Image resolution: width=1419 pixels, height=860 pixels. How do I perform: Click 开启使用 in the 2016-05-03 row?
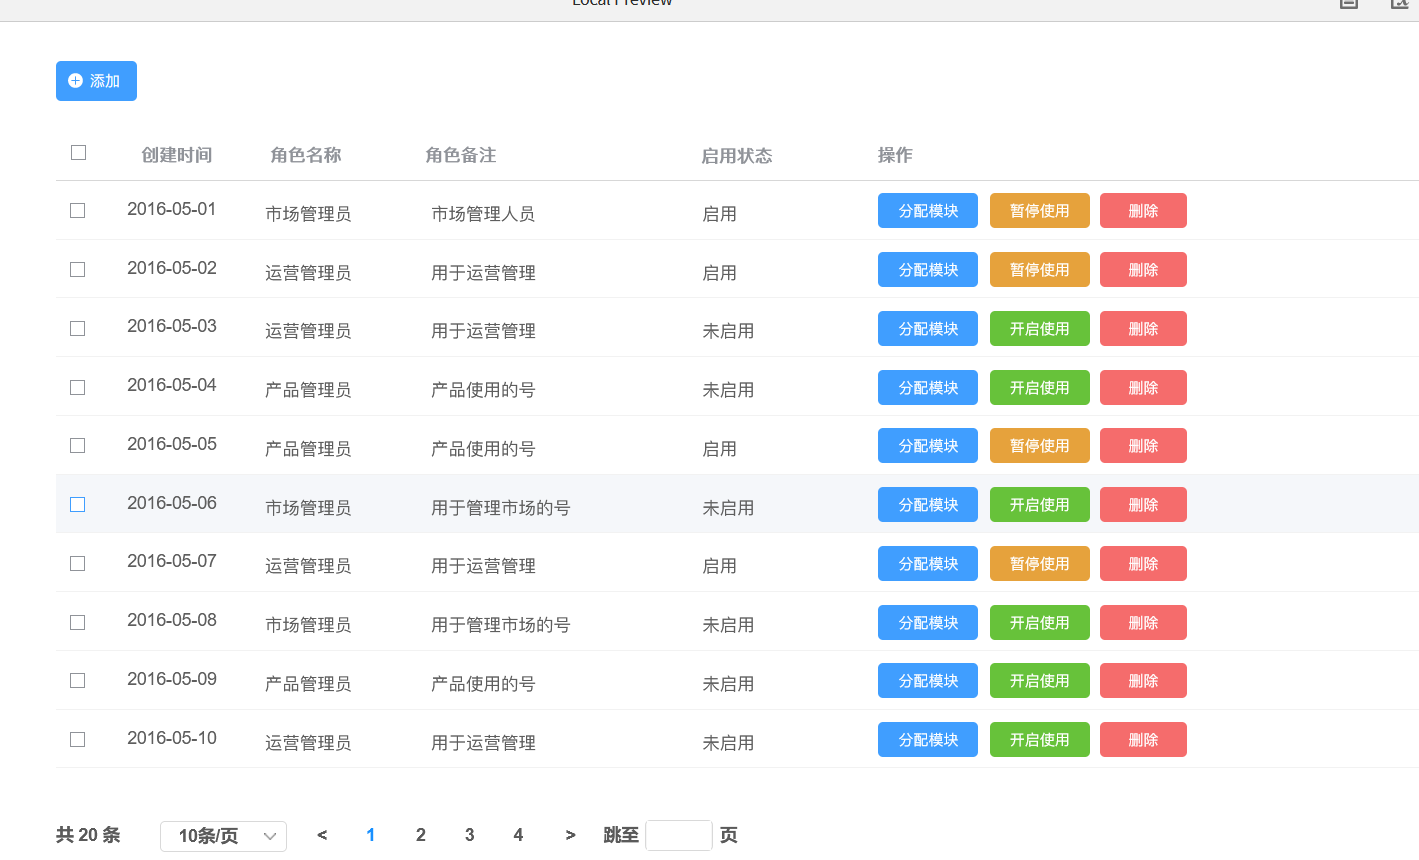pyautogui.click(x=1040, y=329)
